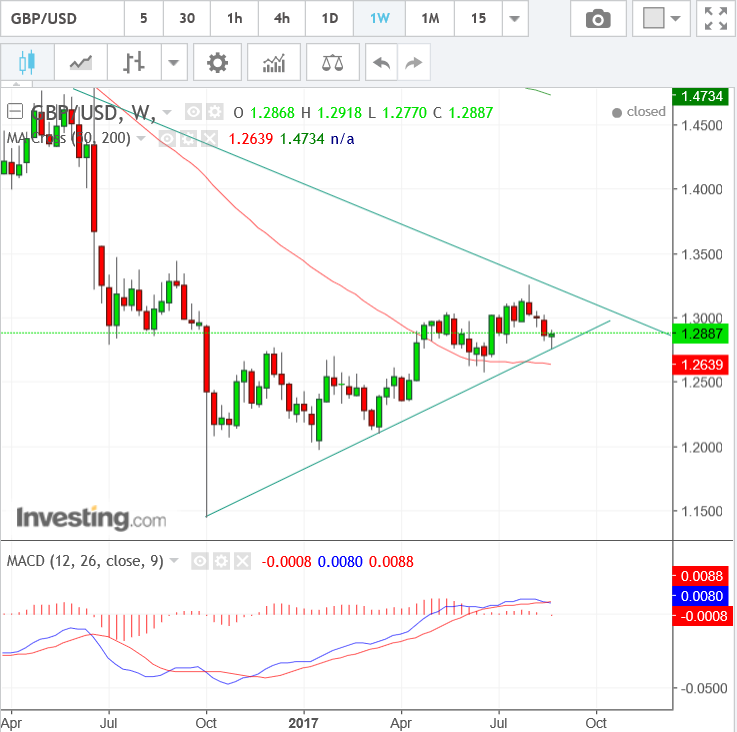Viewport: 737px width, 732px height.
Task: Open the MACD legend dropdown arrow
Action: pyautogui.click(x=174, y=560)
